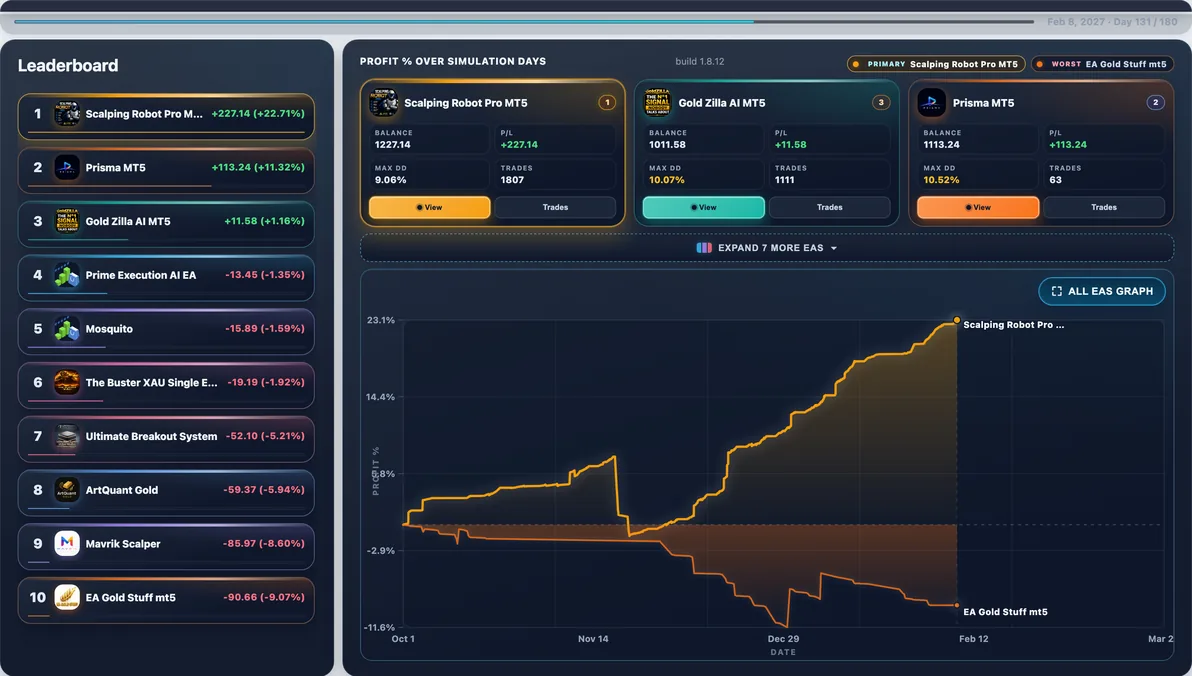Click the orange dot in the WORST pill

[1040, 64]
